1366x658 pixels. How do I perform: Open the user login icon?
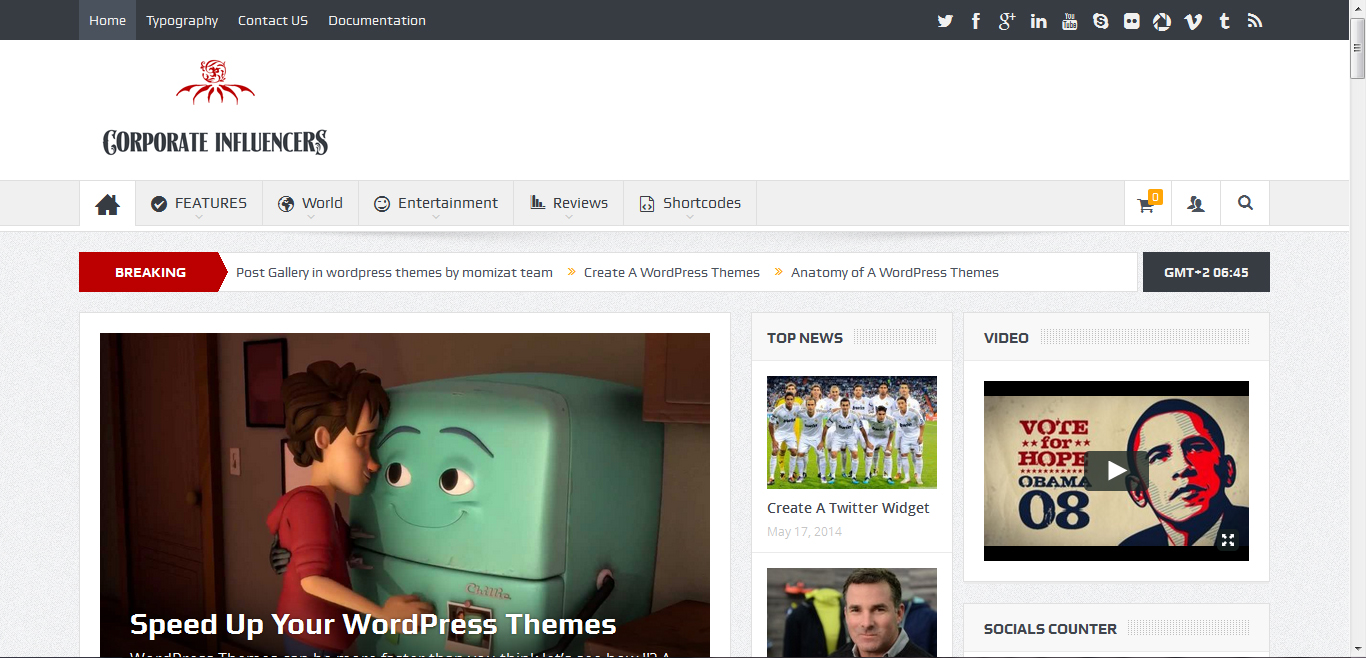click(1196, 204)
